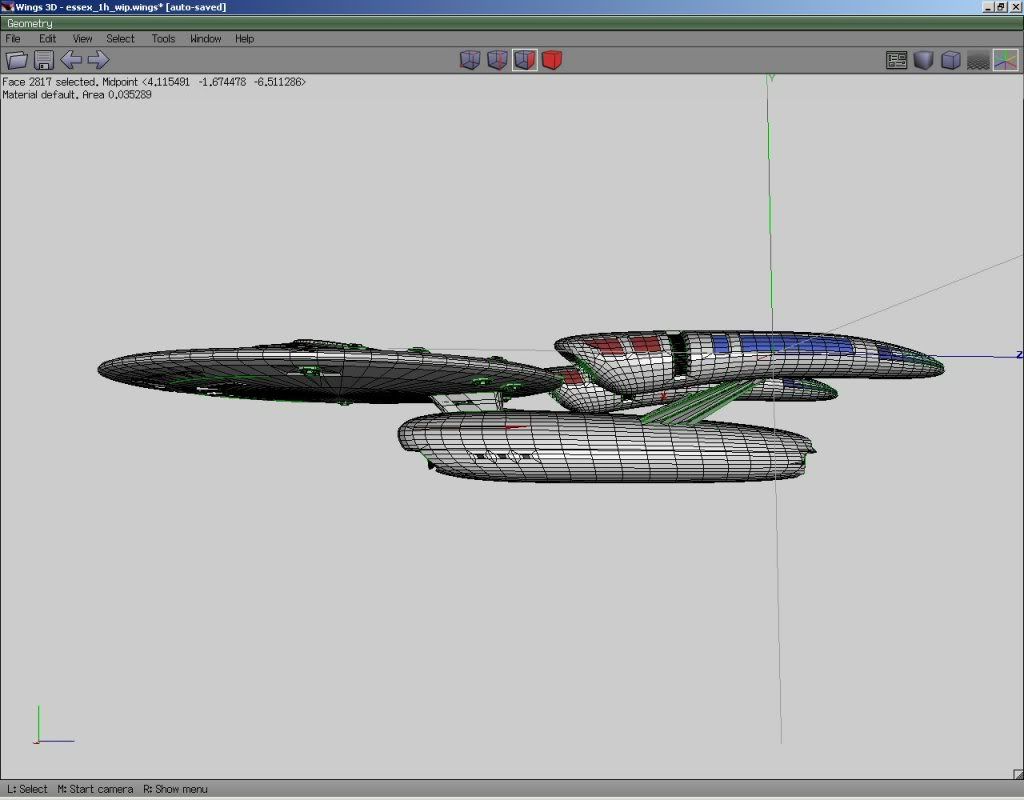
Task: Click the Wings 3D app icon in title bar
Action: tap(7, 7)
